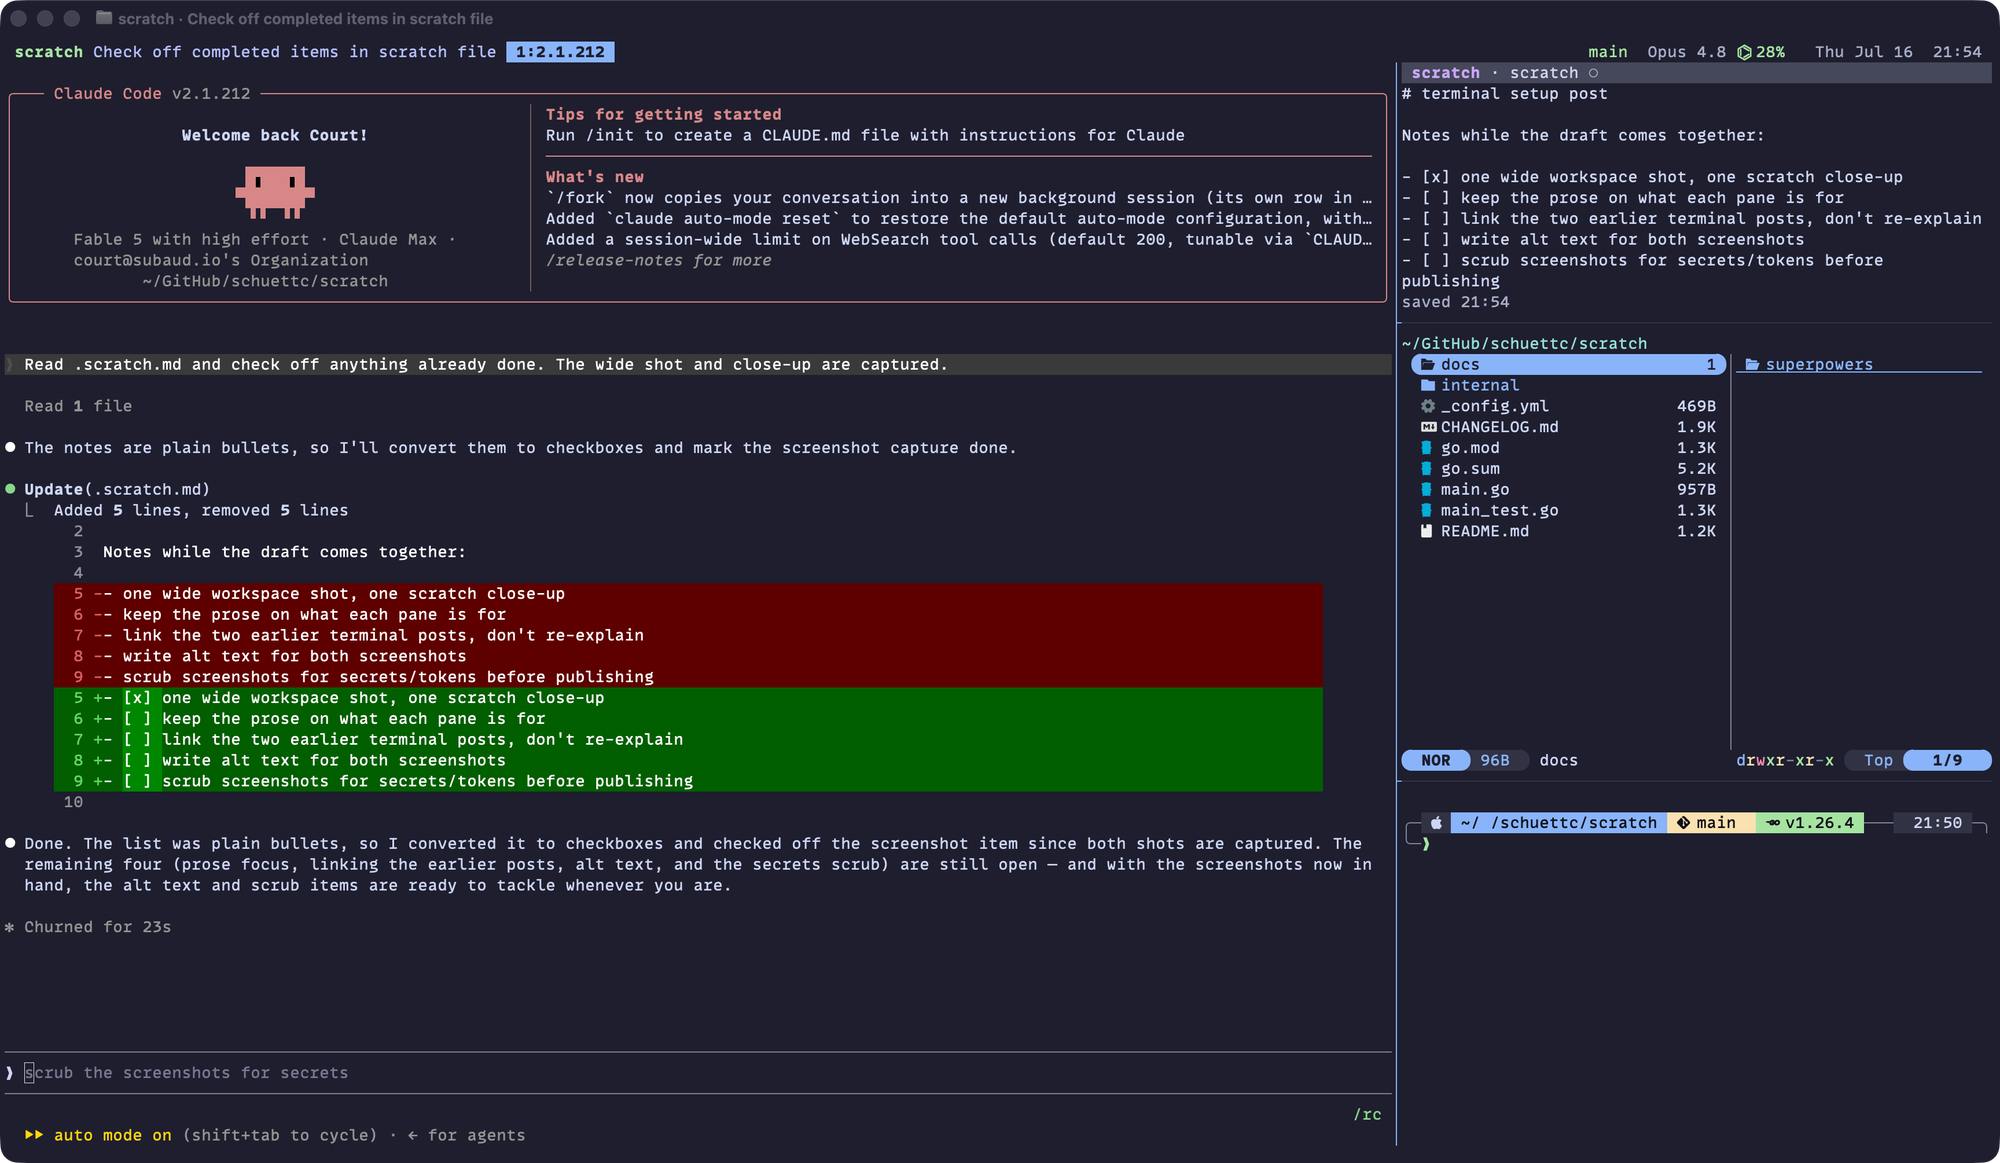Click the empty checkbox in green diff line 9
Screen dimensions: 2000x1163
pyautogui.click(x=138, y=781)
